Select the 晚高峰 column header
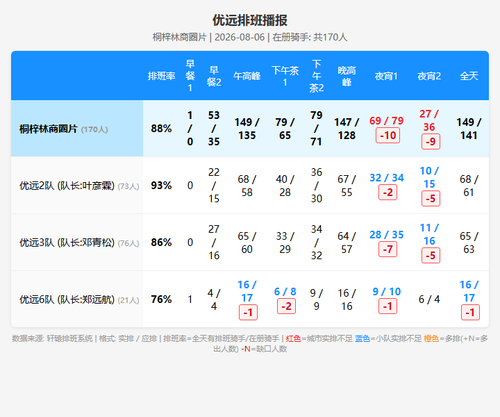 point(347,76)
